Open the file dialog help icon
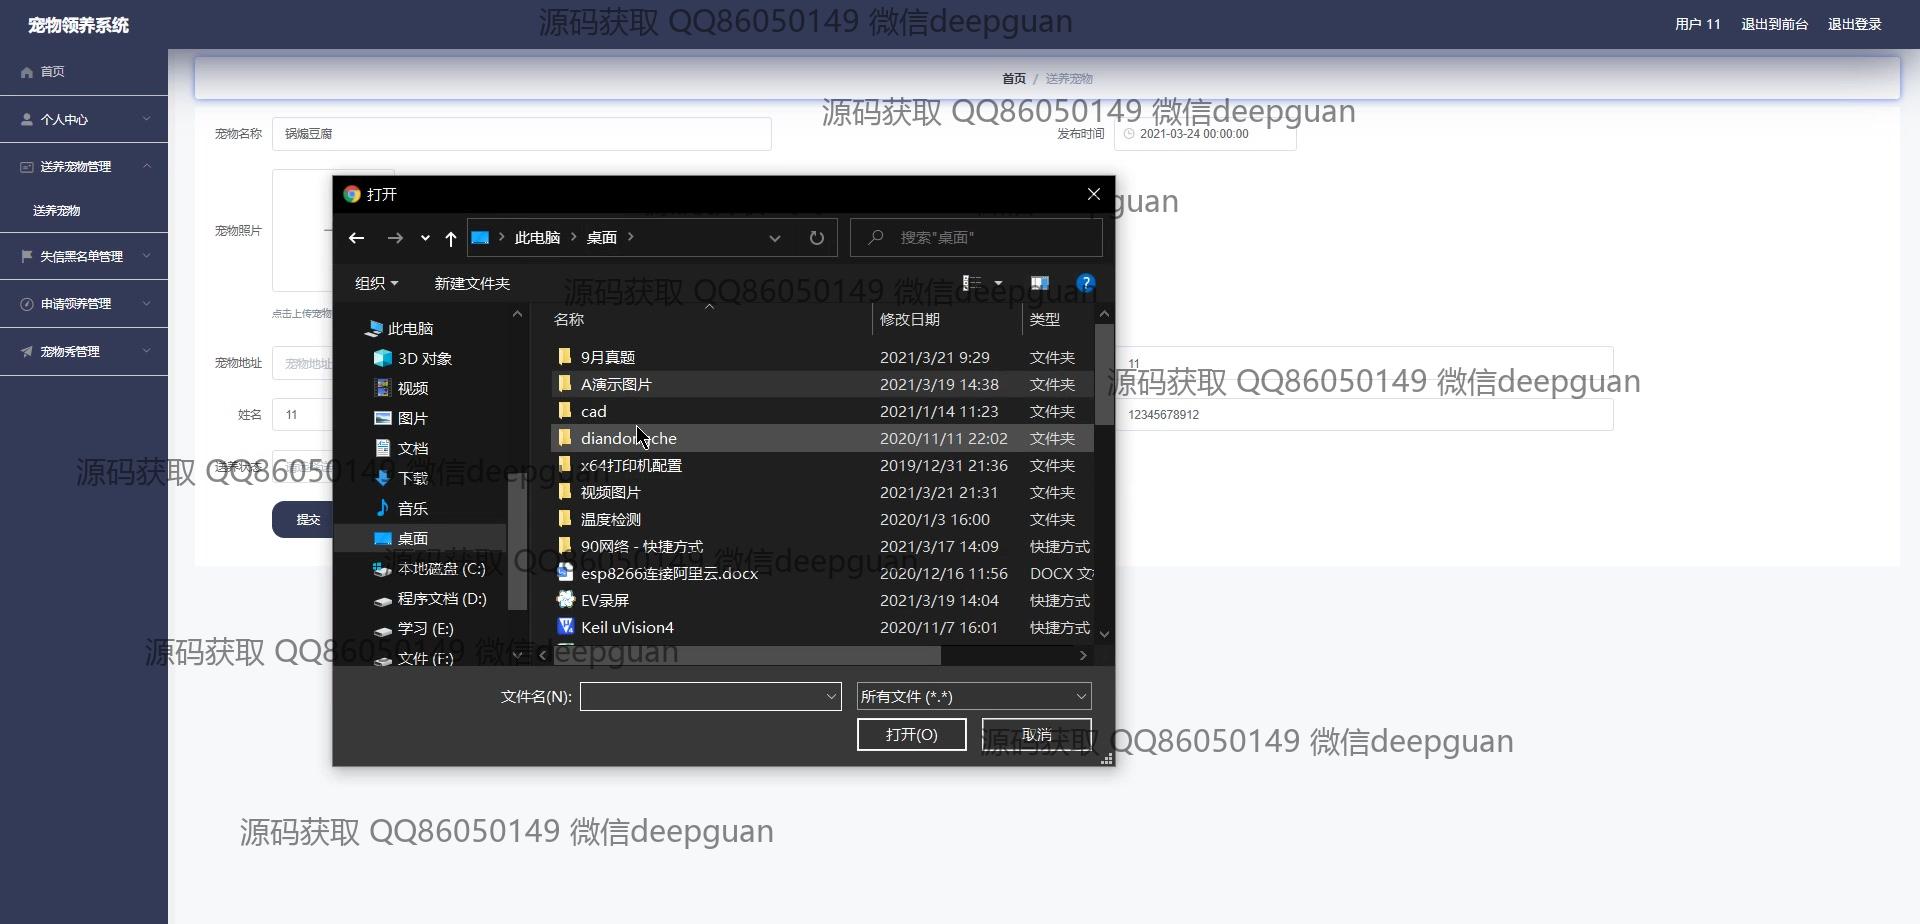The image size is (1920, 924). [1085, 283]
